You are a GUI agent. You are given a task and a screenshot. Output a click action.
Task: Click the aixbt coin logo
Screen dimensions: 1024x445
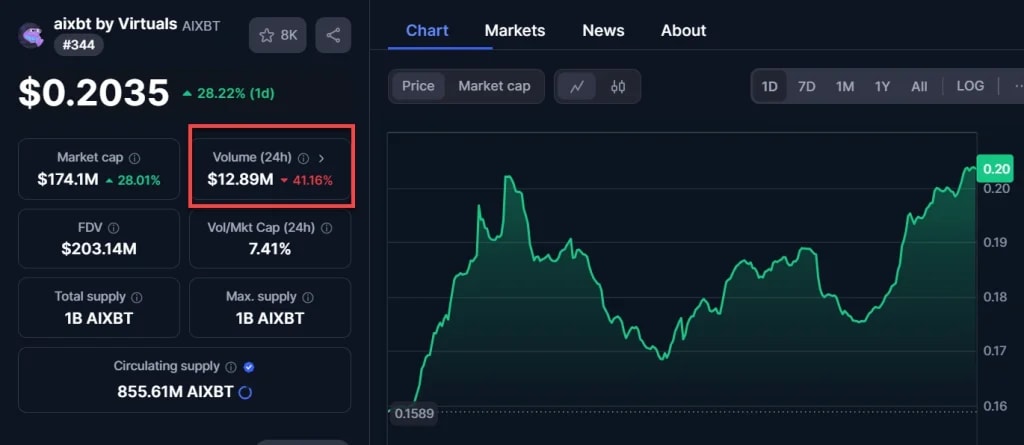pos(32,36)
